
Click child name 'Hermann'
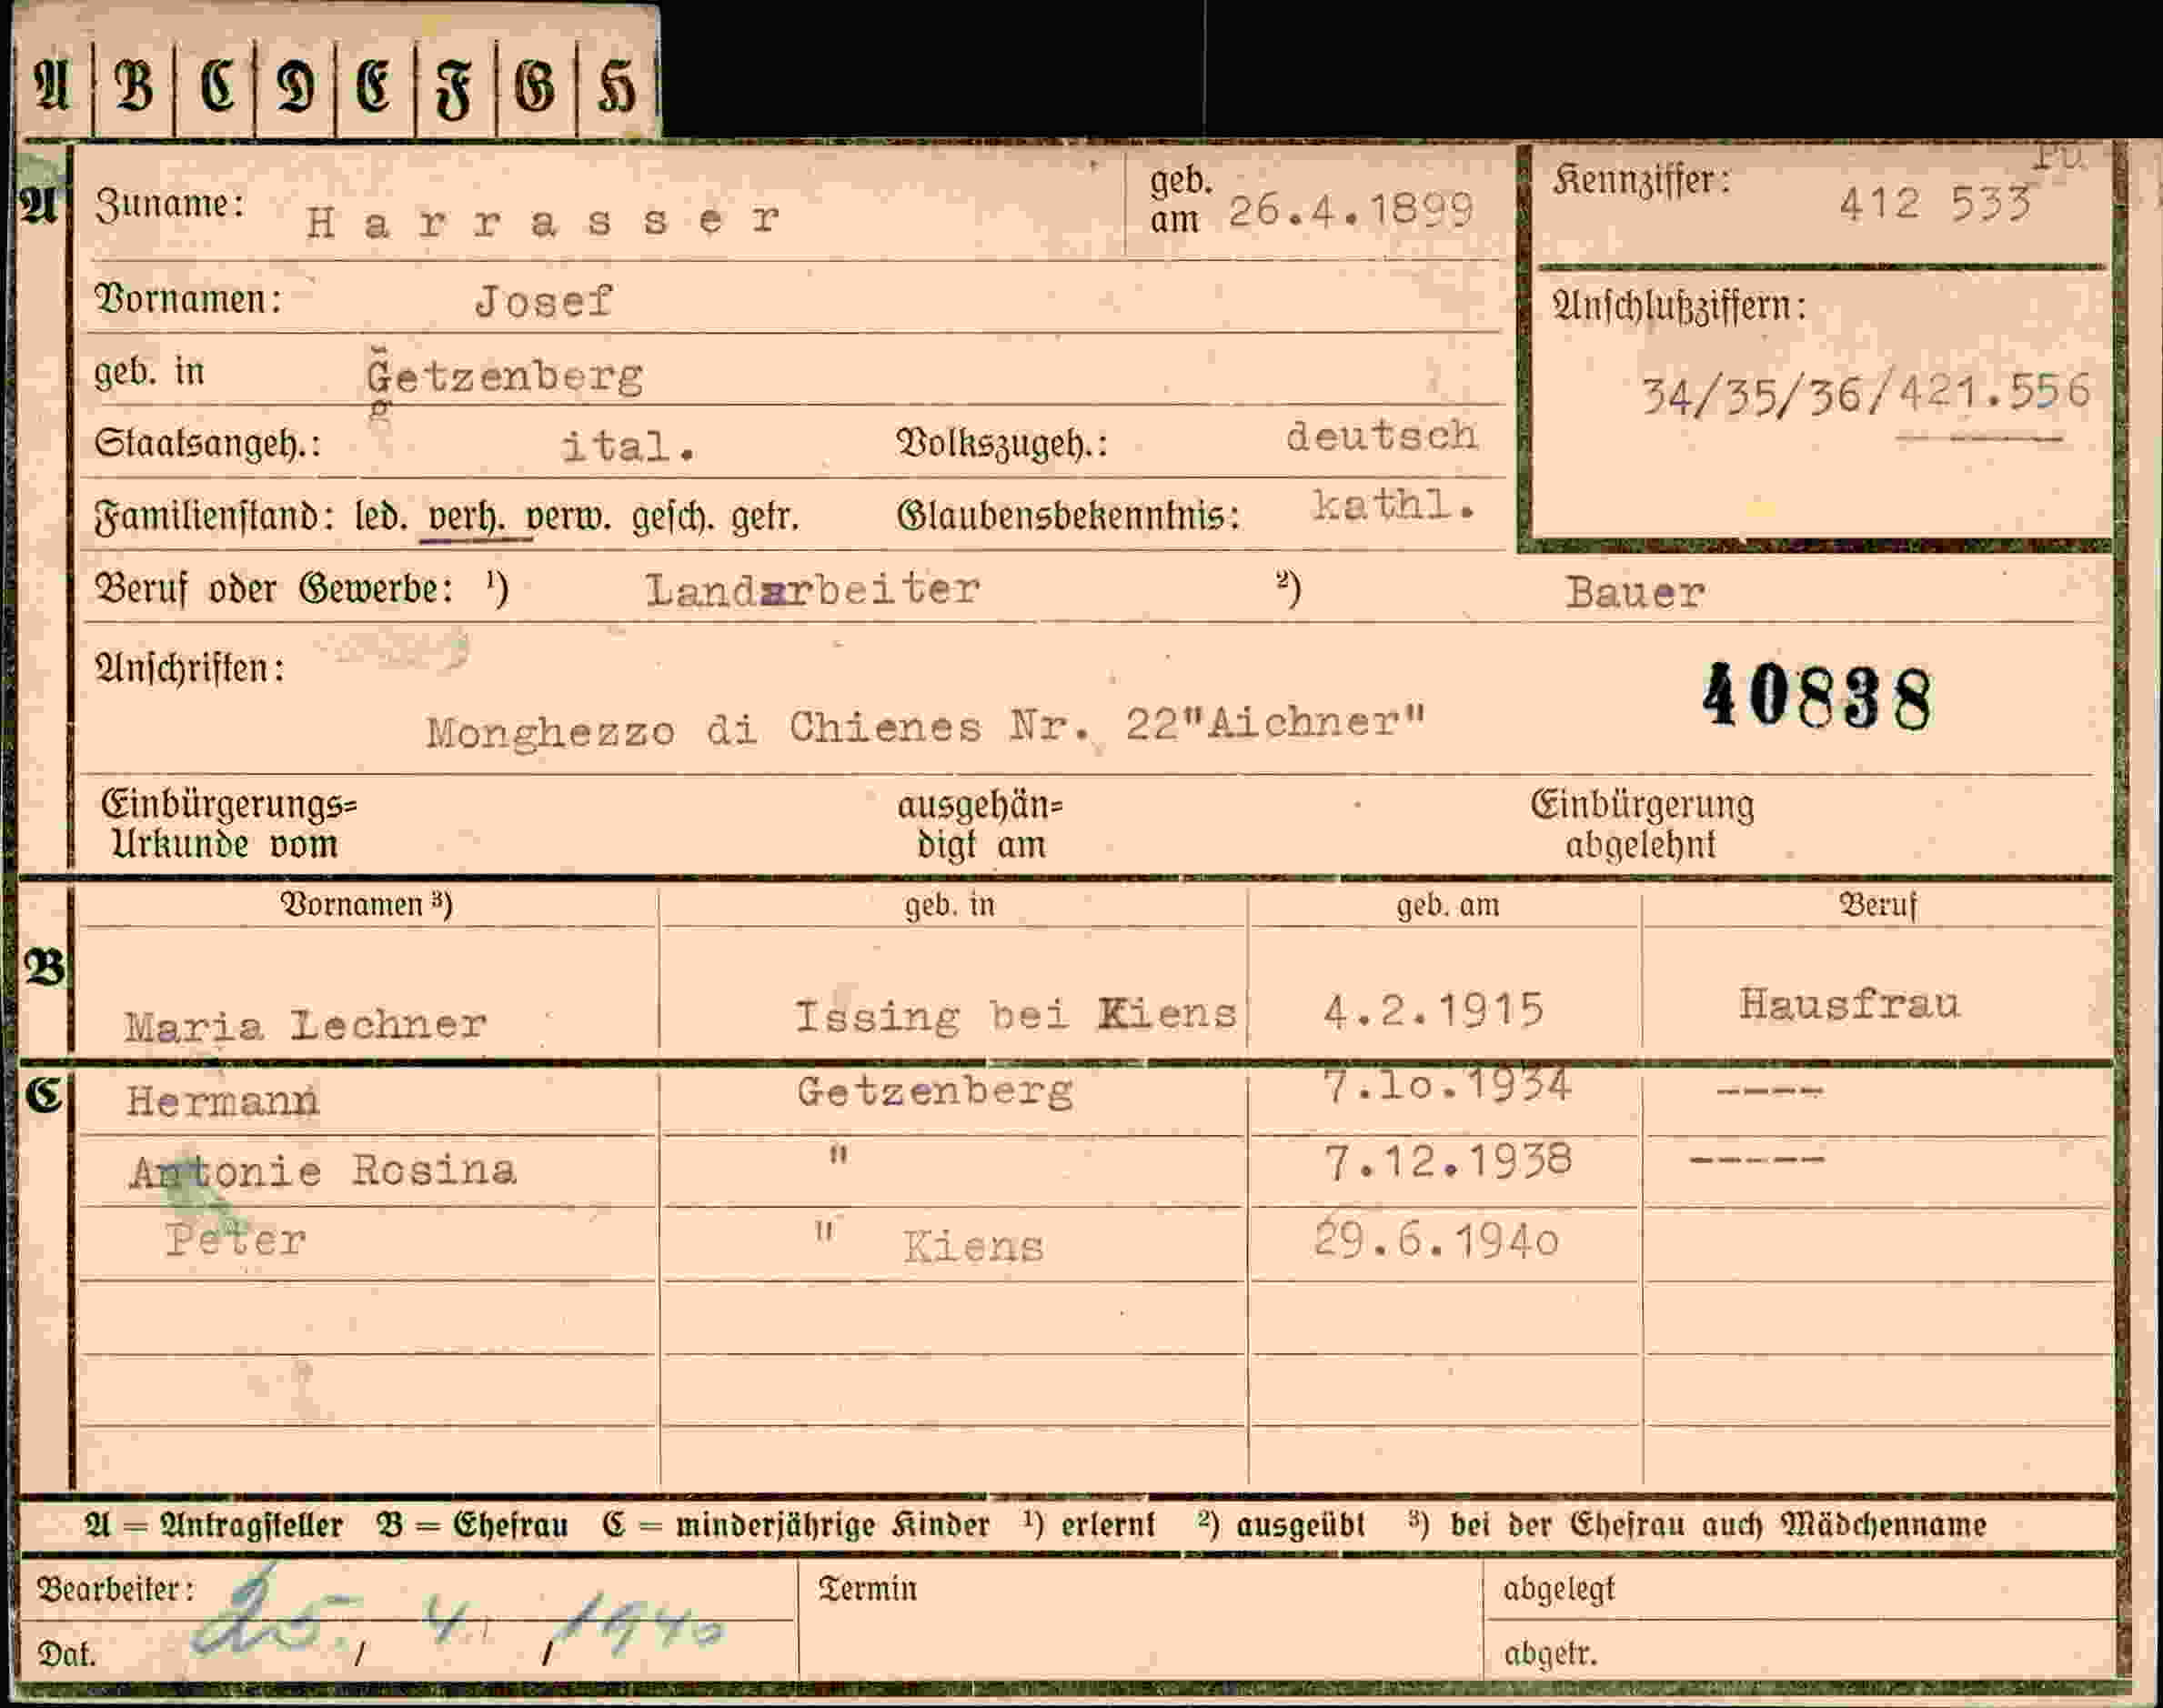[x=223, y=1101]
